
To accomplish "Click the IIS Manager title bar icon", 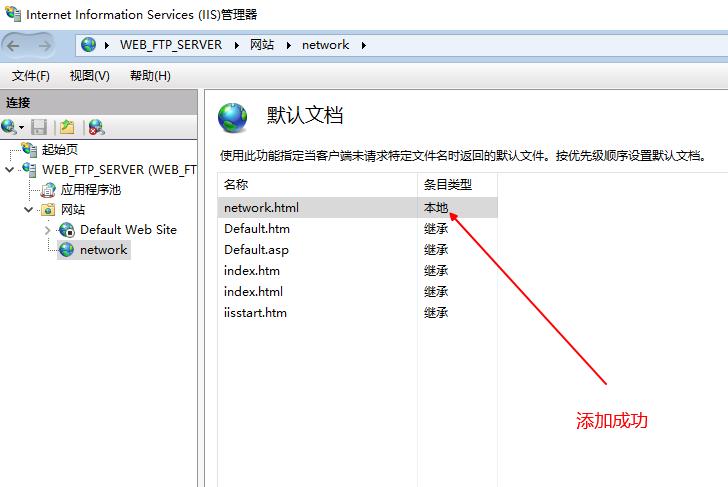I will point(13,13).
